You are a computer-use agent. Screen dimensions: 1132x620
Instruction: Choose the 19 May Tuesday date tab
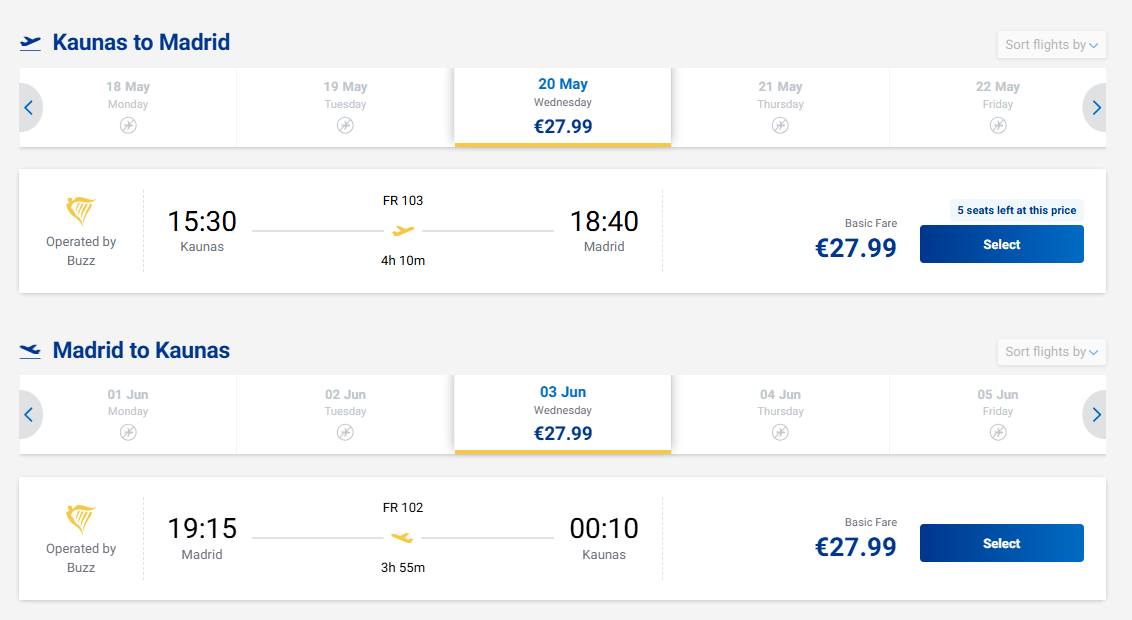coord(345,106)
